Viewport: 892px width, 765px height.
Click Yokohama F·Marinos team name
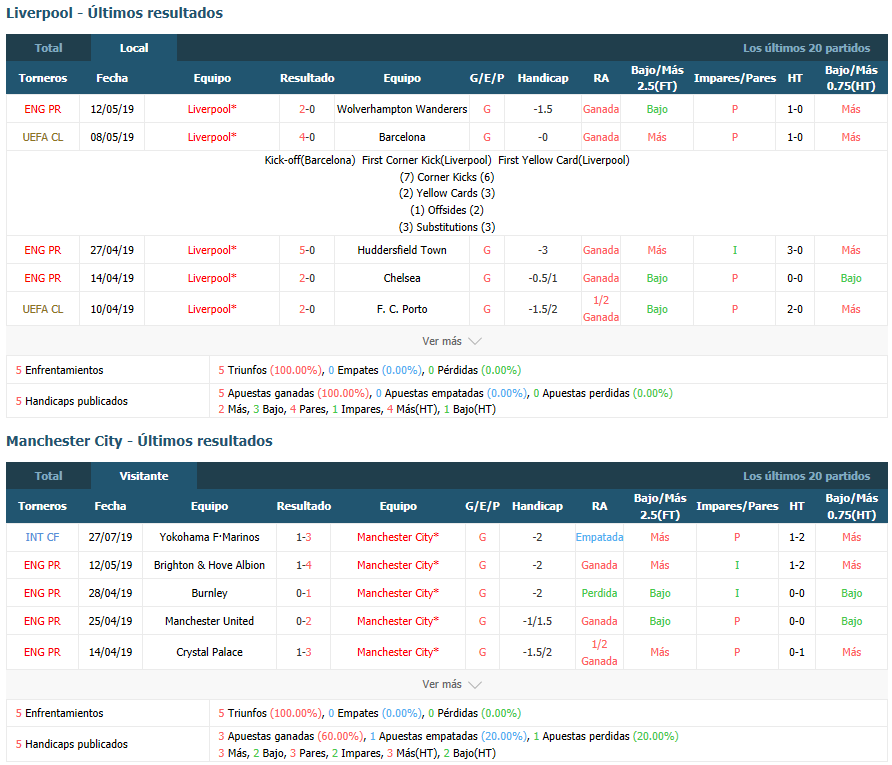pyautogui.click(x=209, y=537)
